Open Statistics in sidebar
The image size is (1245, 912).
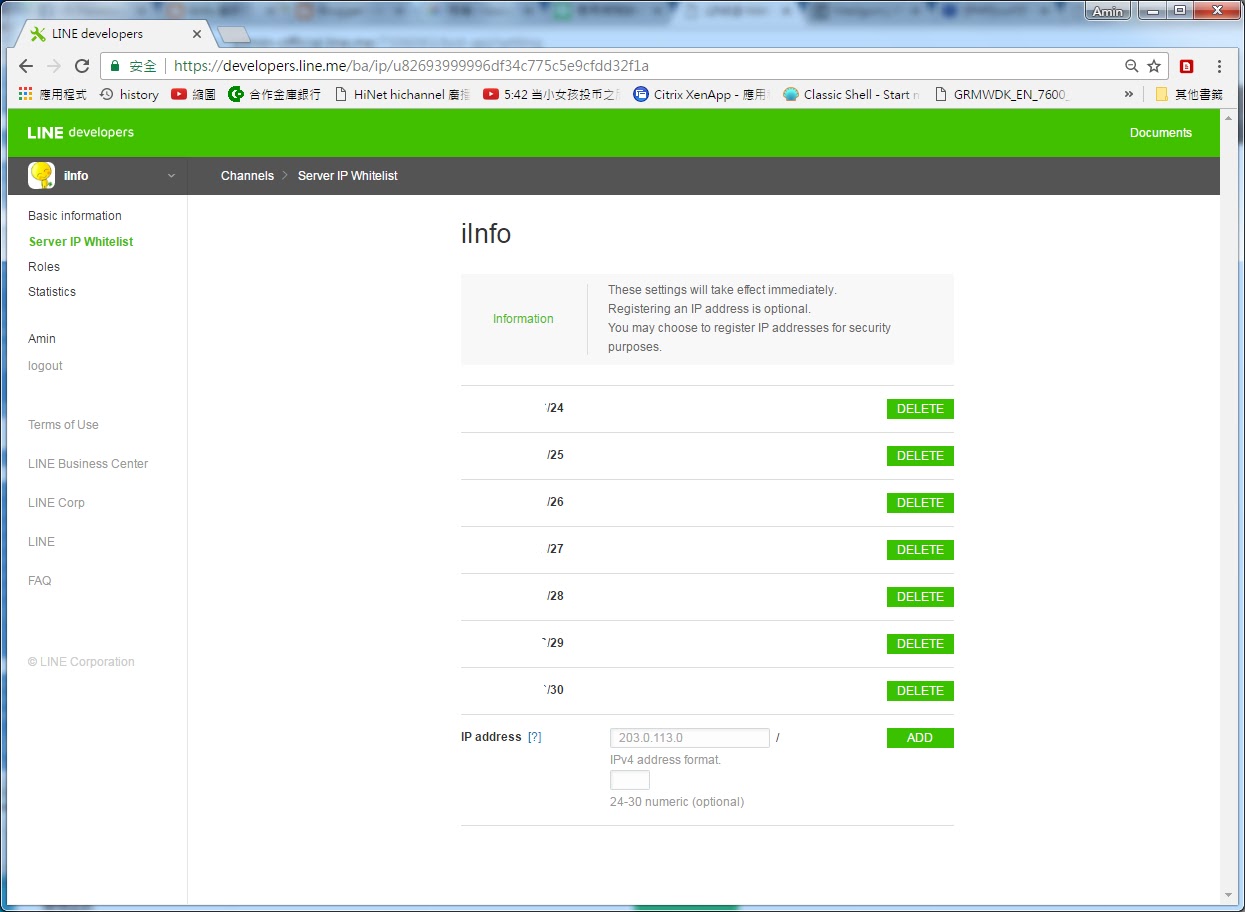pyautogui.click(x=52, y=292)
